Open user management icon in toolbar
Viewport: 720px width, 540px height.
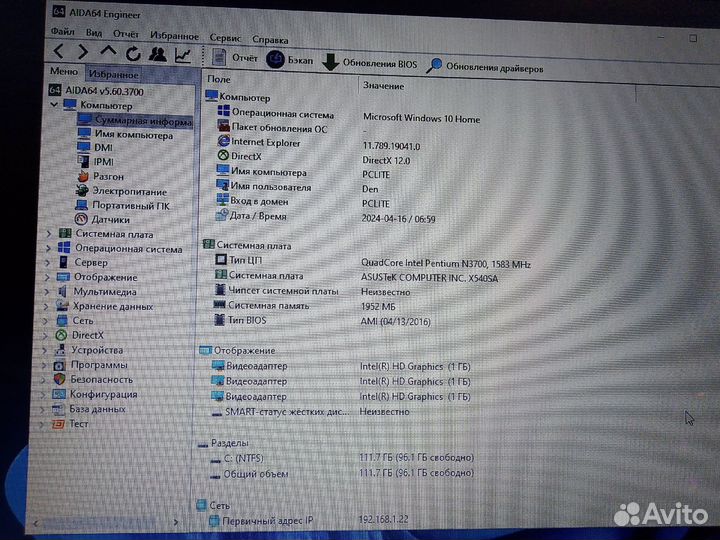pos(158,54)
